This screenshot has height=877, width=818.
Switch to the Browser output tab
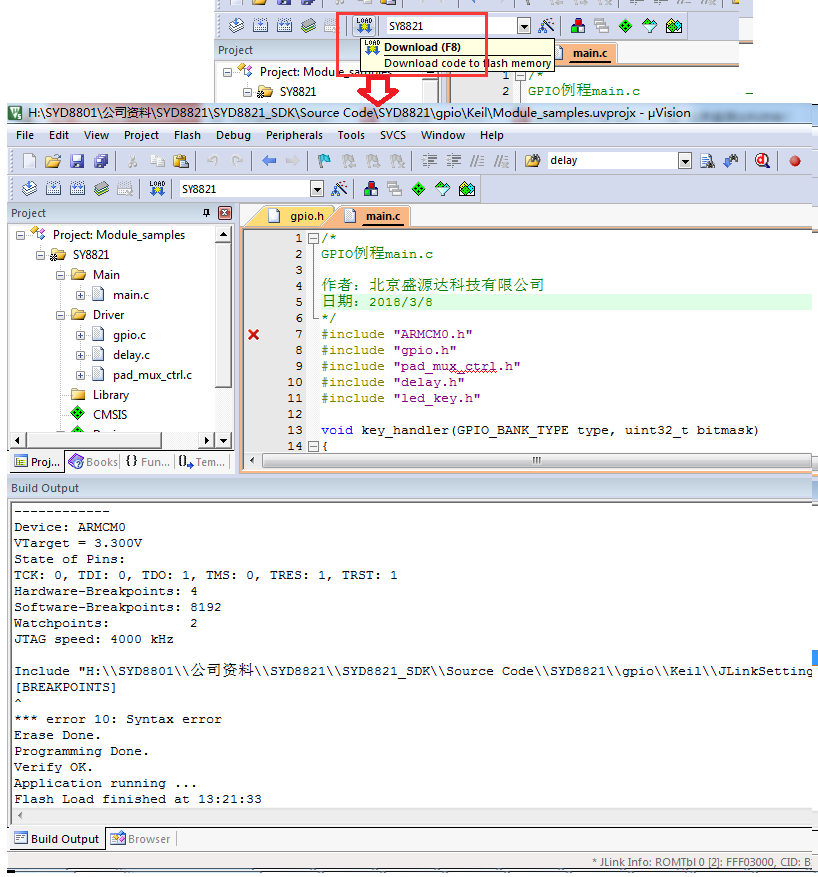pyautogui.click(x=140, y=839)
